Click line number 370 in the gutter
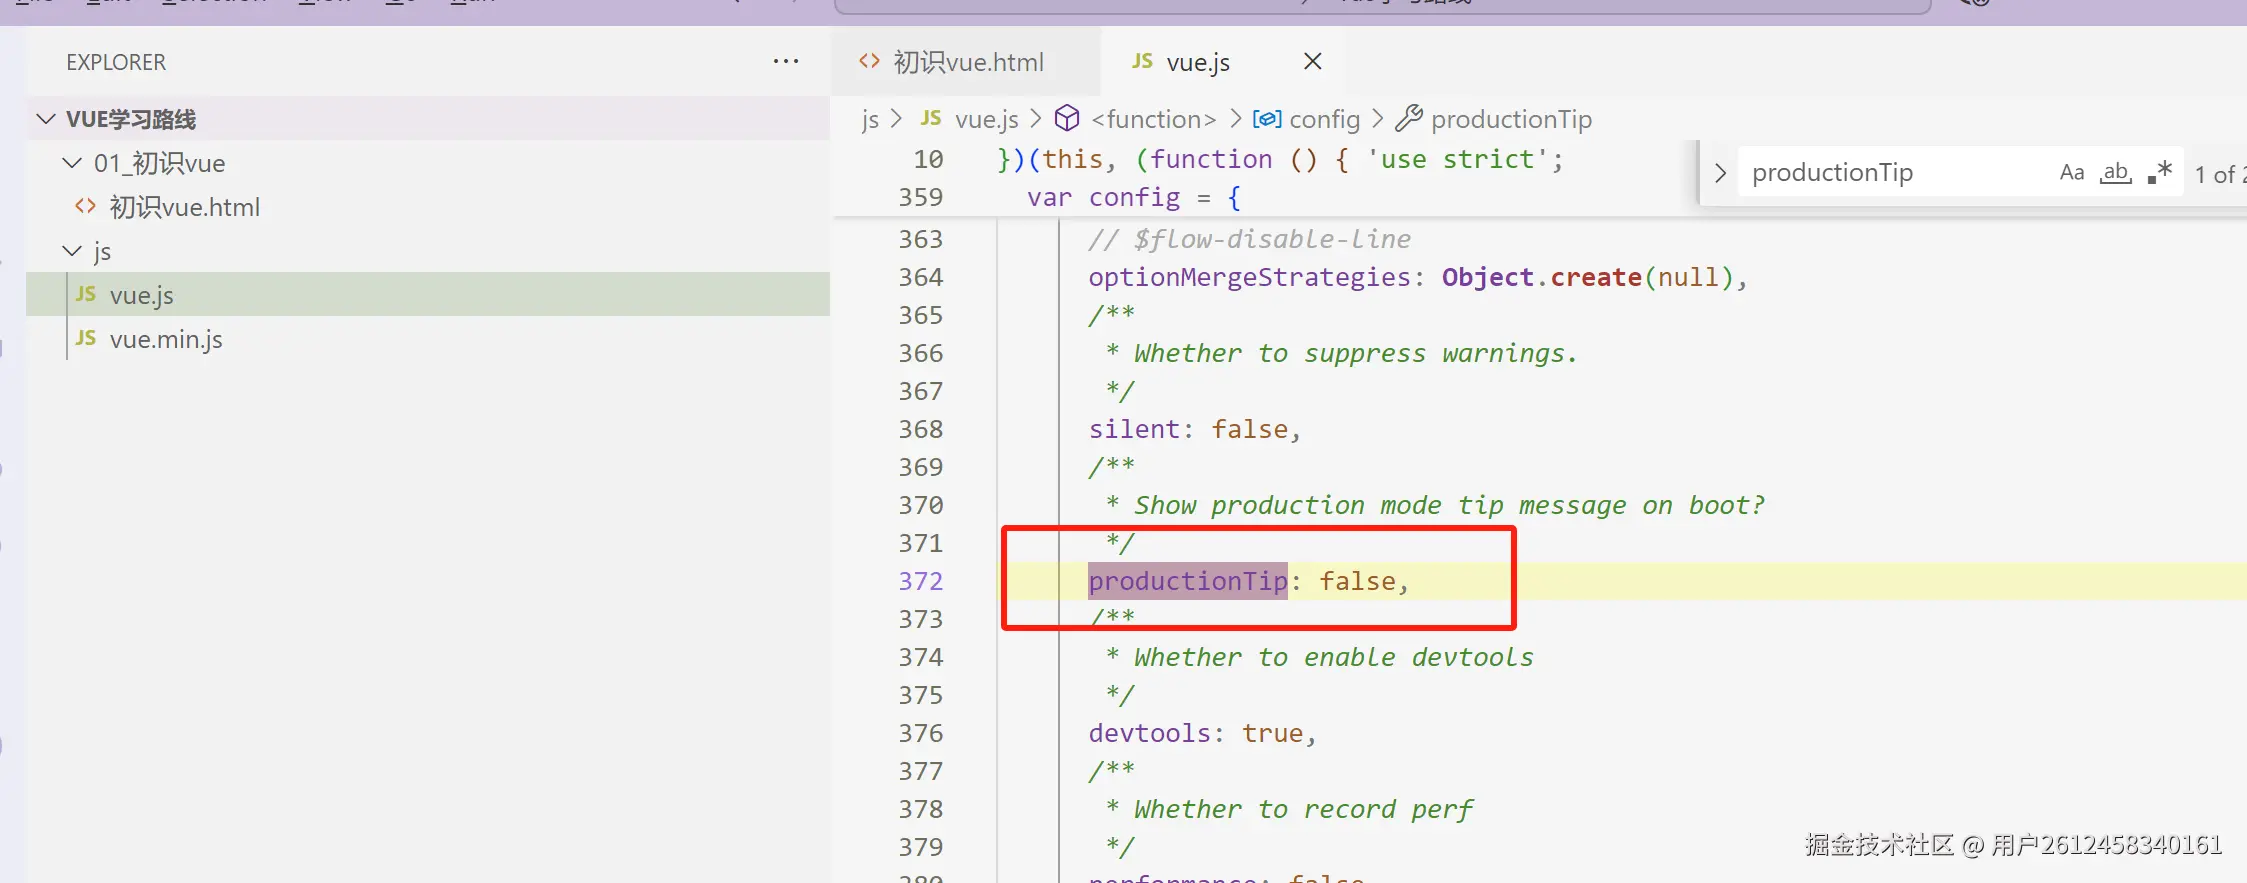 pos(920,505)
